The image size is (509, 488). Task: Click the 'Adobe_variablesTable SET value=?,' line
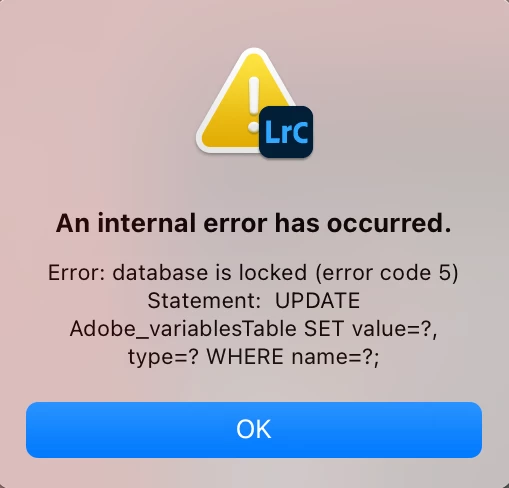254,329
